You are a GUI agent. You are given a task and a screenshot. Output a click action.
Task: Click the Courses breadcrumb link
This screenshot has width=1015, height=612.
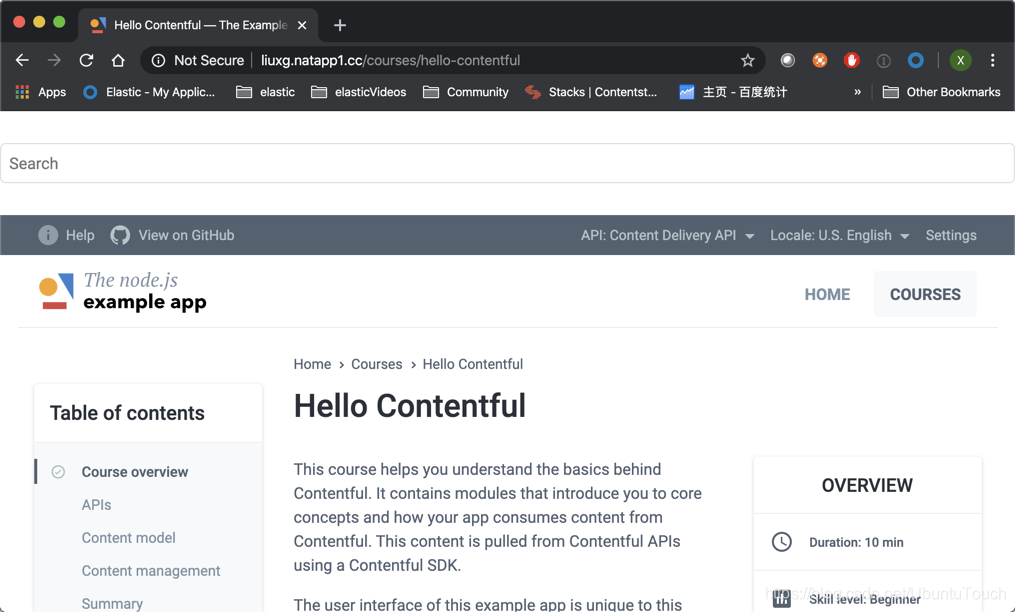click(x=377, y=364)
